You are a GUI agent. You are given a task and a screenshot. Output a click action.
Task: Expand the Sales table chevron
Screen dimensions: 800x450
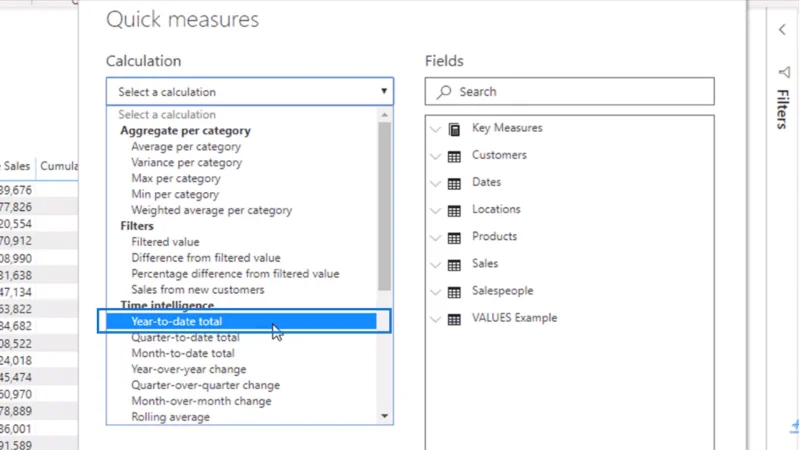pos(435,265)
